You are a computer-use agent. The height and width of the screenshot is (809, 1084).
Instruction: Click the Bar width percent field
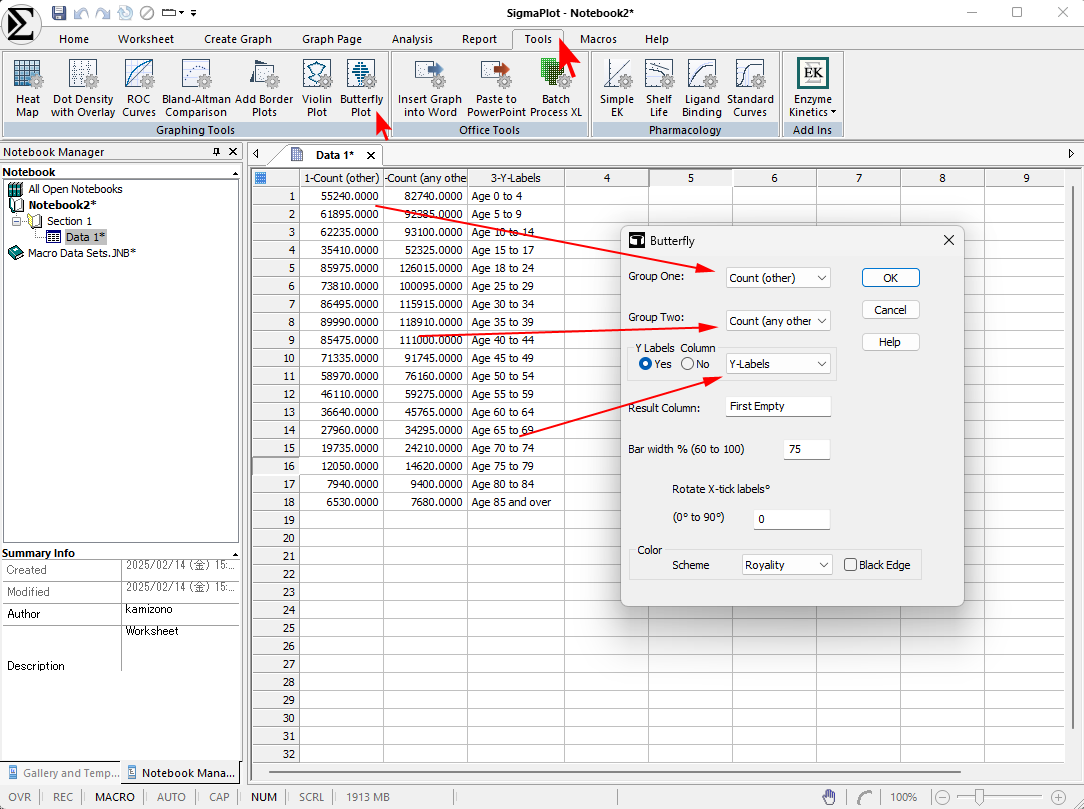807,450
